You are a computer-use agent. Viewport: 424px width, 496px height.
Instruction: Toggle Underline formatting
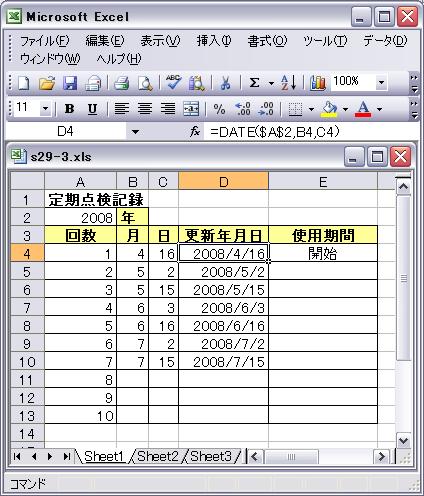tap(92, 109)
